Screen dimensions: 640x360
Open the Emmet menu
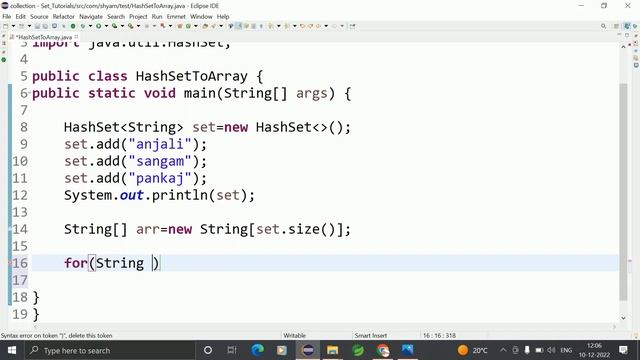tap(176, 17)
